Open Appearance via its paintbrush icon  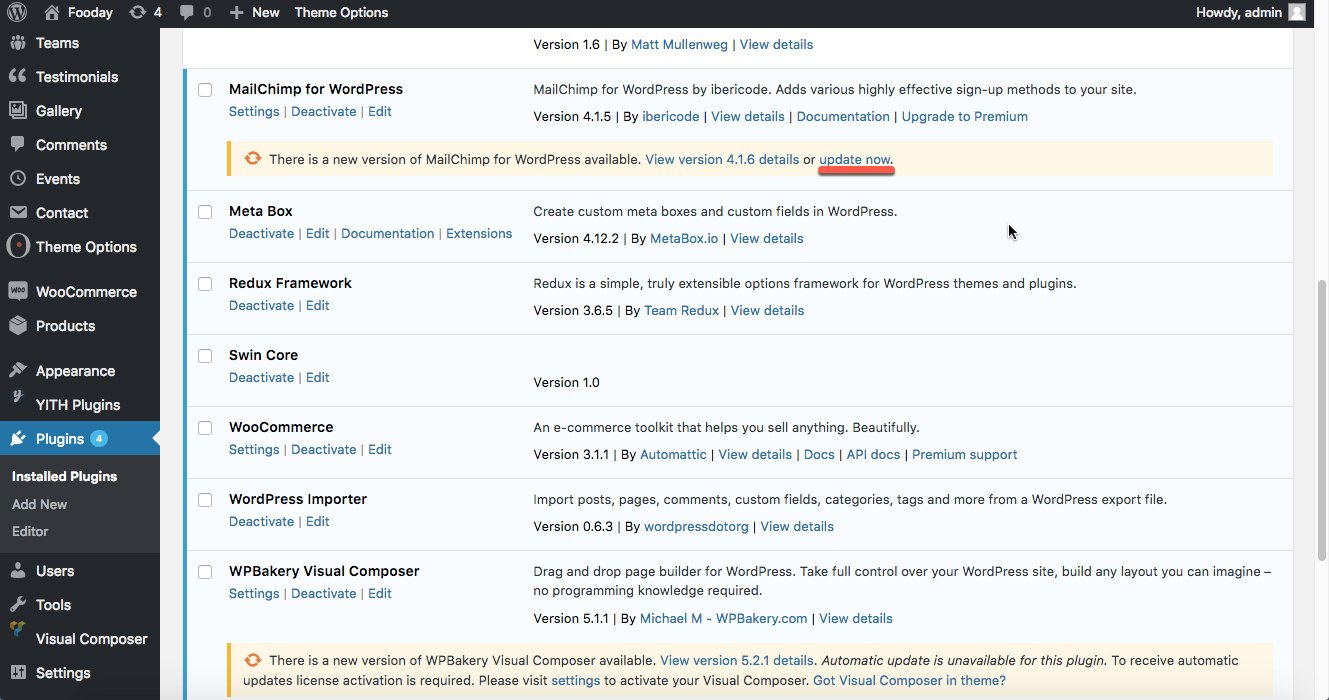[x=18, y=371]
